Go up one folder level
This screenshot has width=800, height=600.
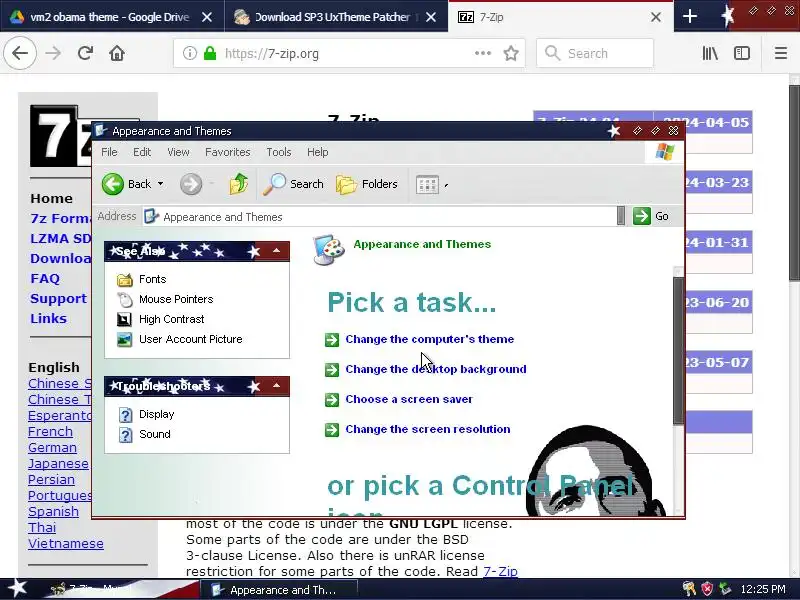[x=238, y=184]
